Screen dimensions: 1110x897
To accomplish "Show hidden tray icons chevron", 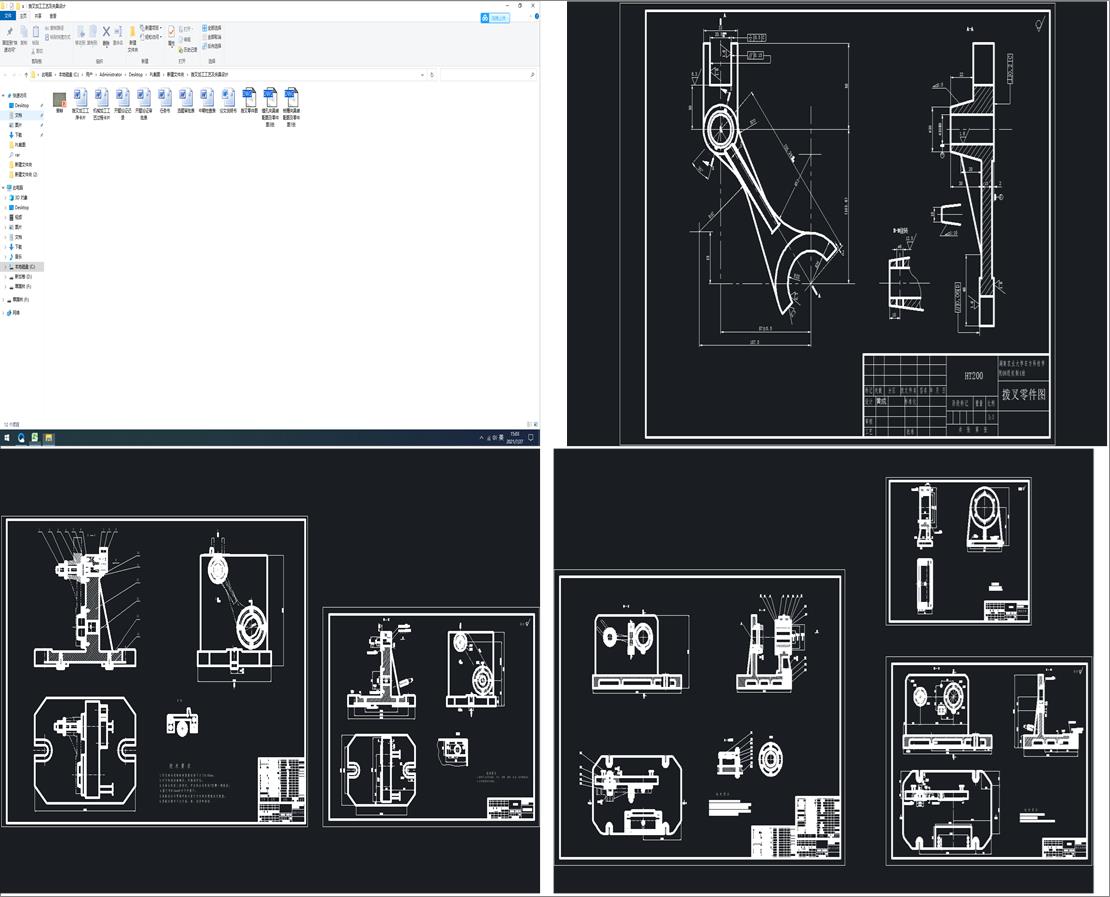I will (x=481, y=438).
